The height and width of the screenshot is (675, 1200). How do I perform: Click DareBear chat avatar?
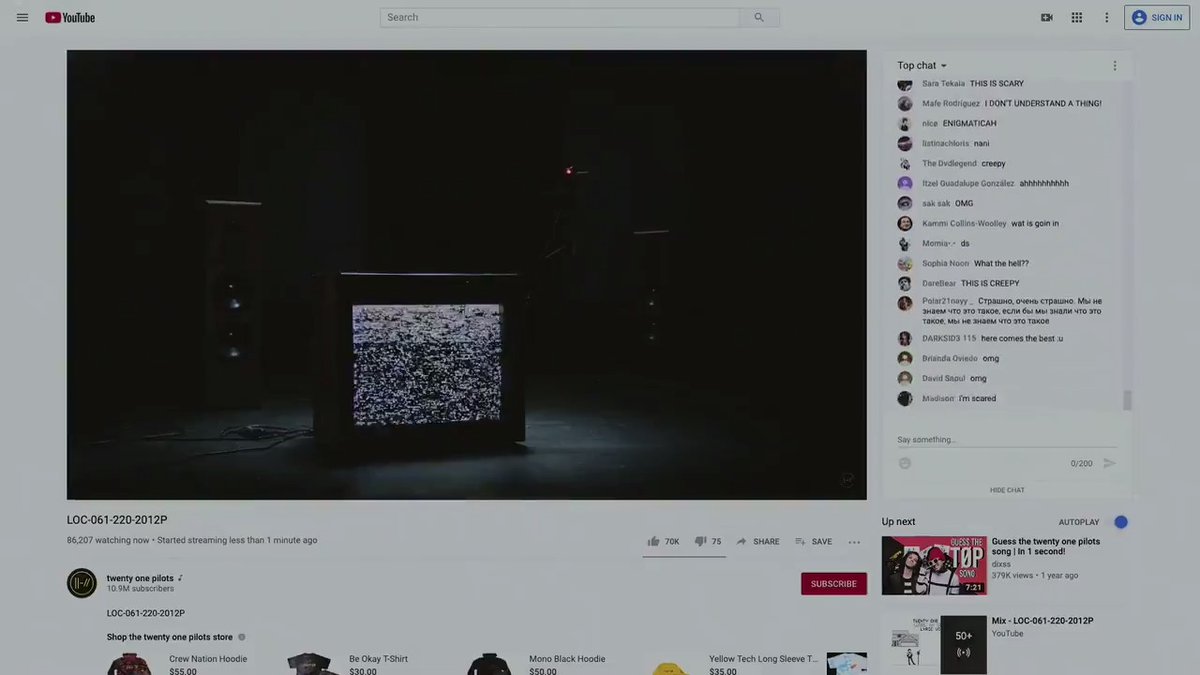905,284
